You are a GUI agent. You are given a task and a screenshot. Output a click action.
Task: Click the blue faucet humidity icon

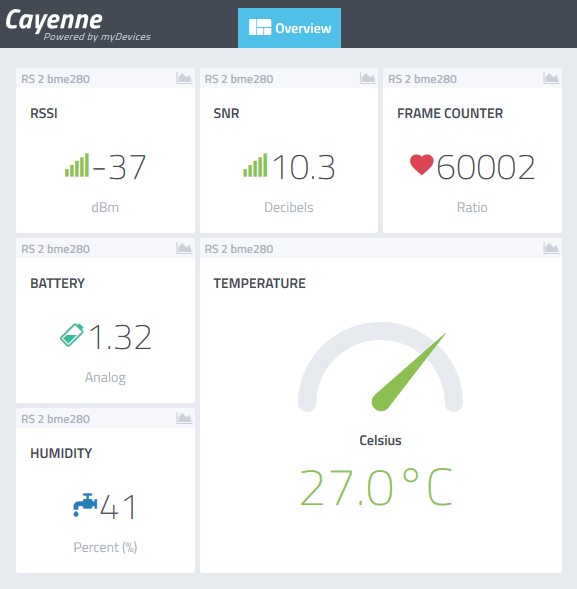point(85,505)
